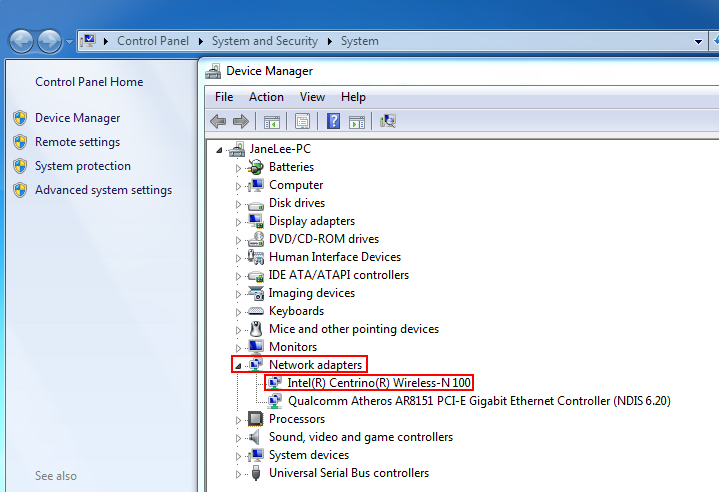
Task: Open the Properties toolbar icon
Action: (x=302, y=122)
